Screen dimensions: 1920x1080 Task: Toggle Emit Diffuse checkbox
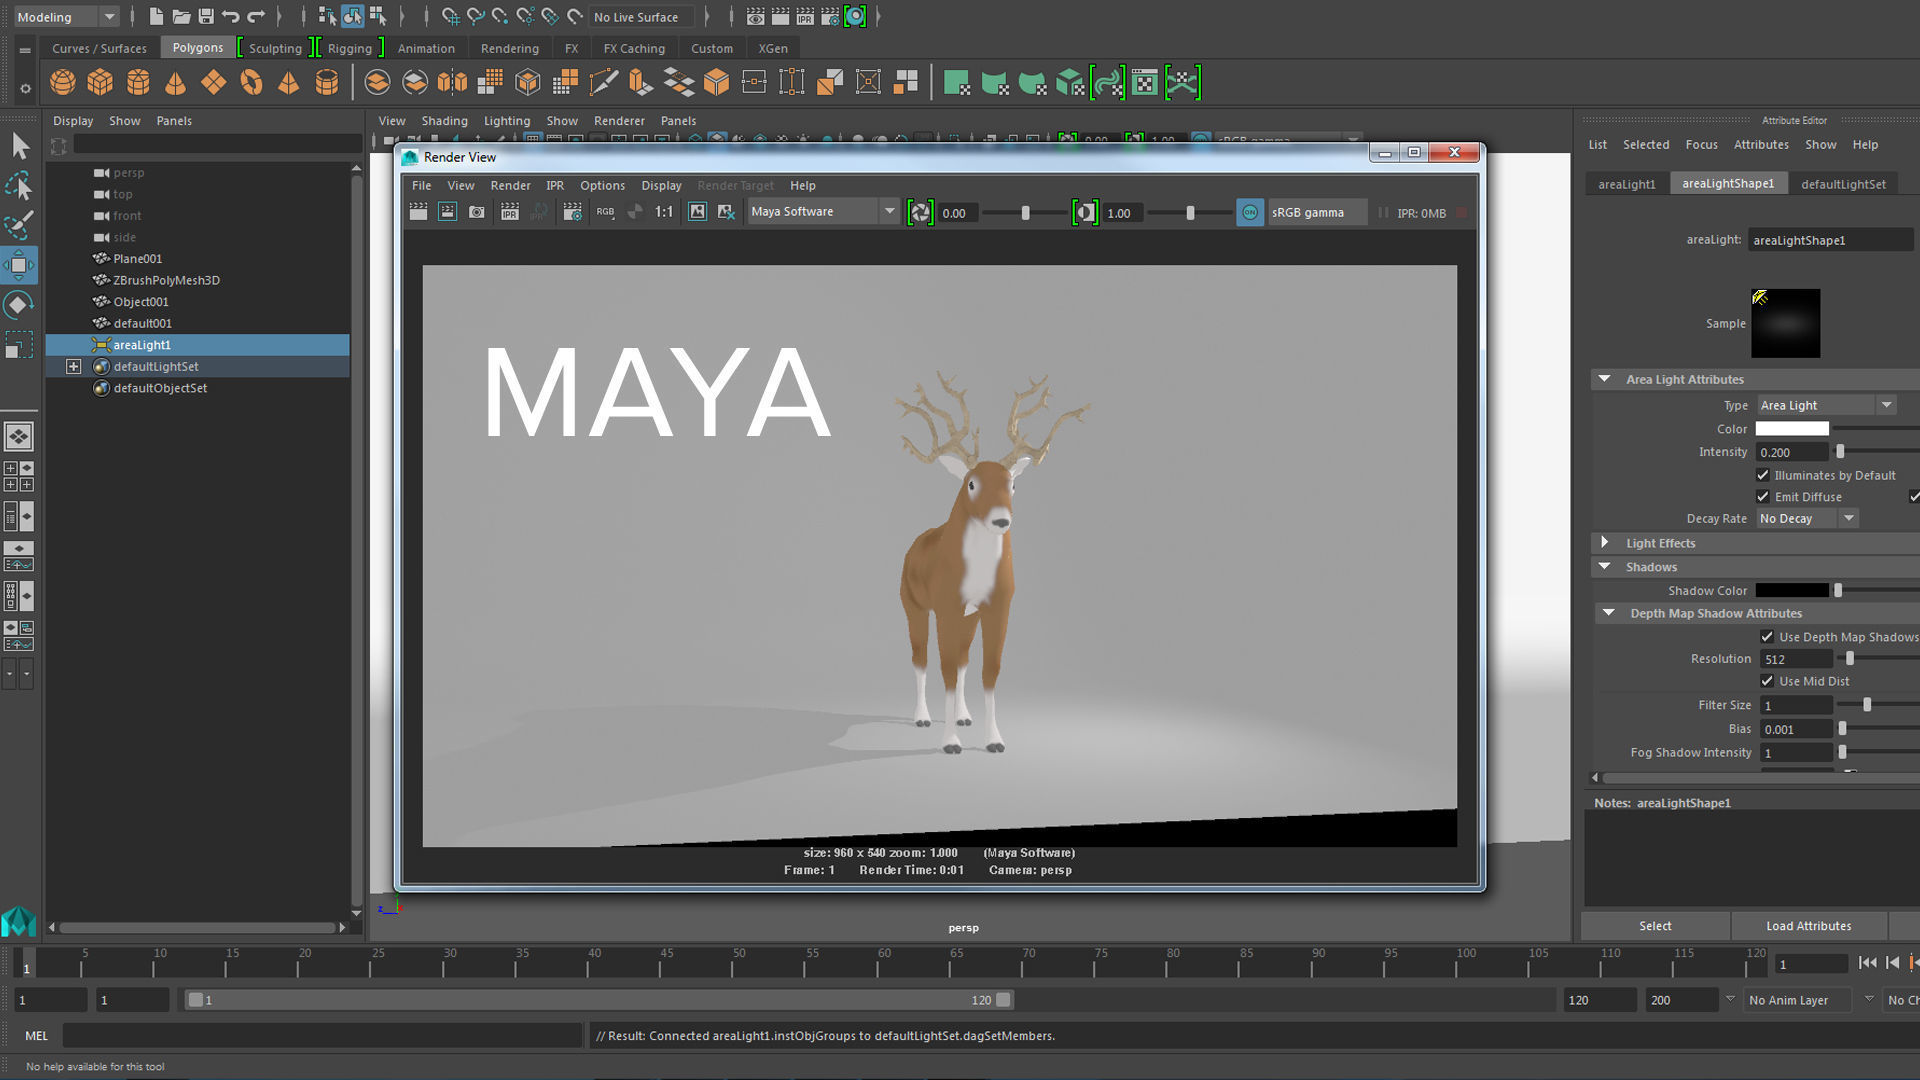point(1763,496)
